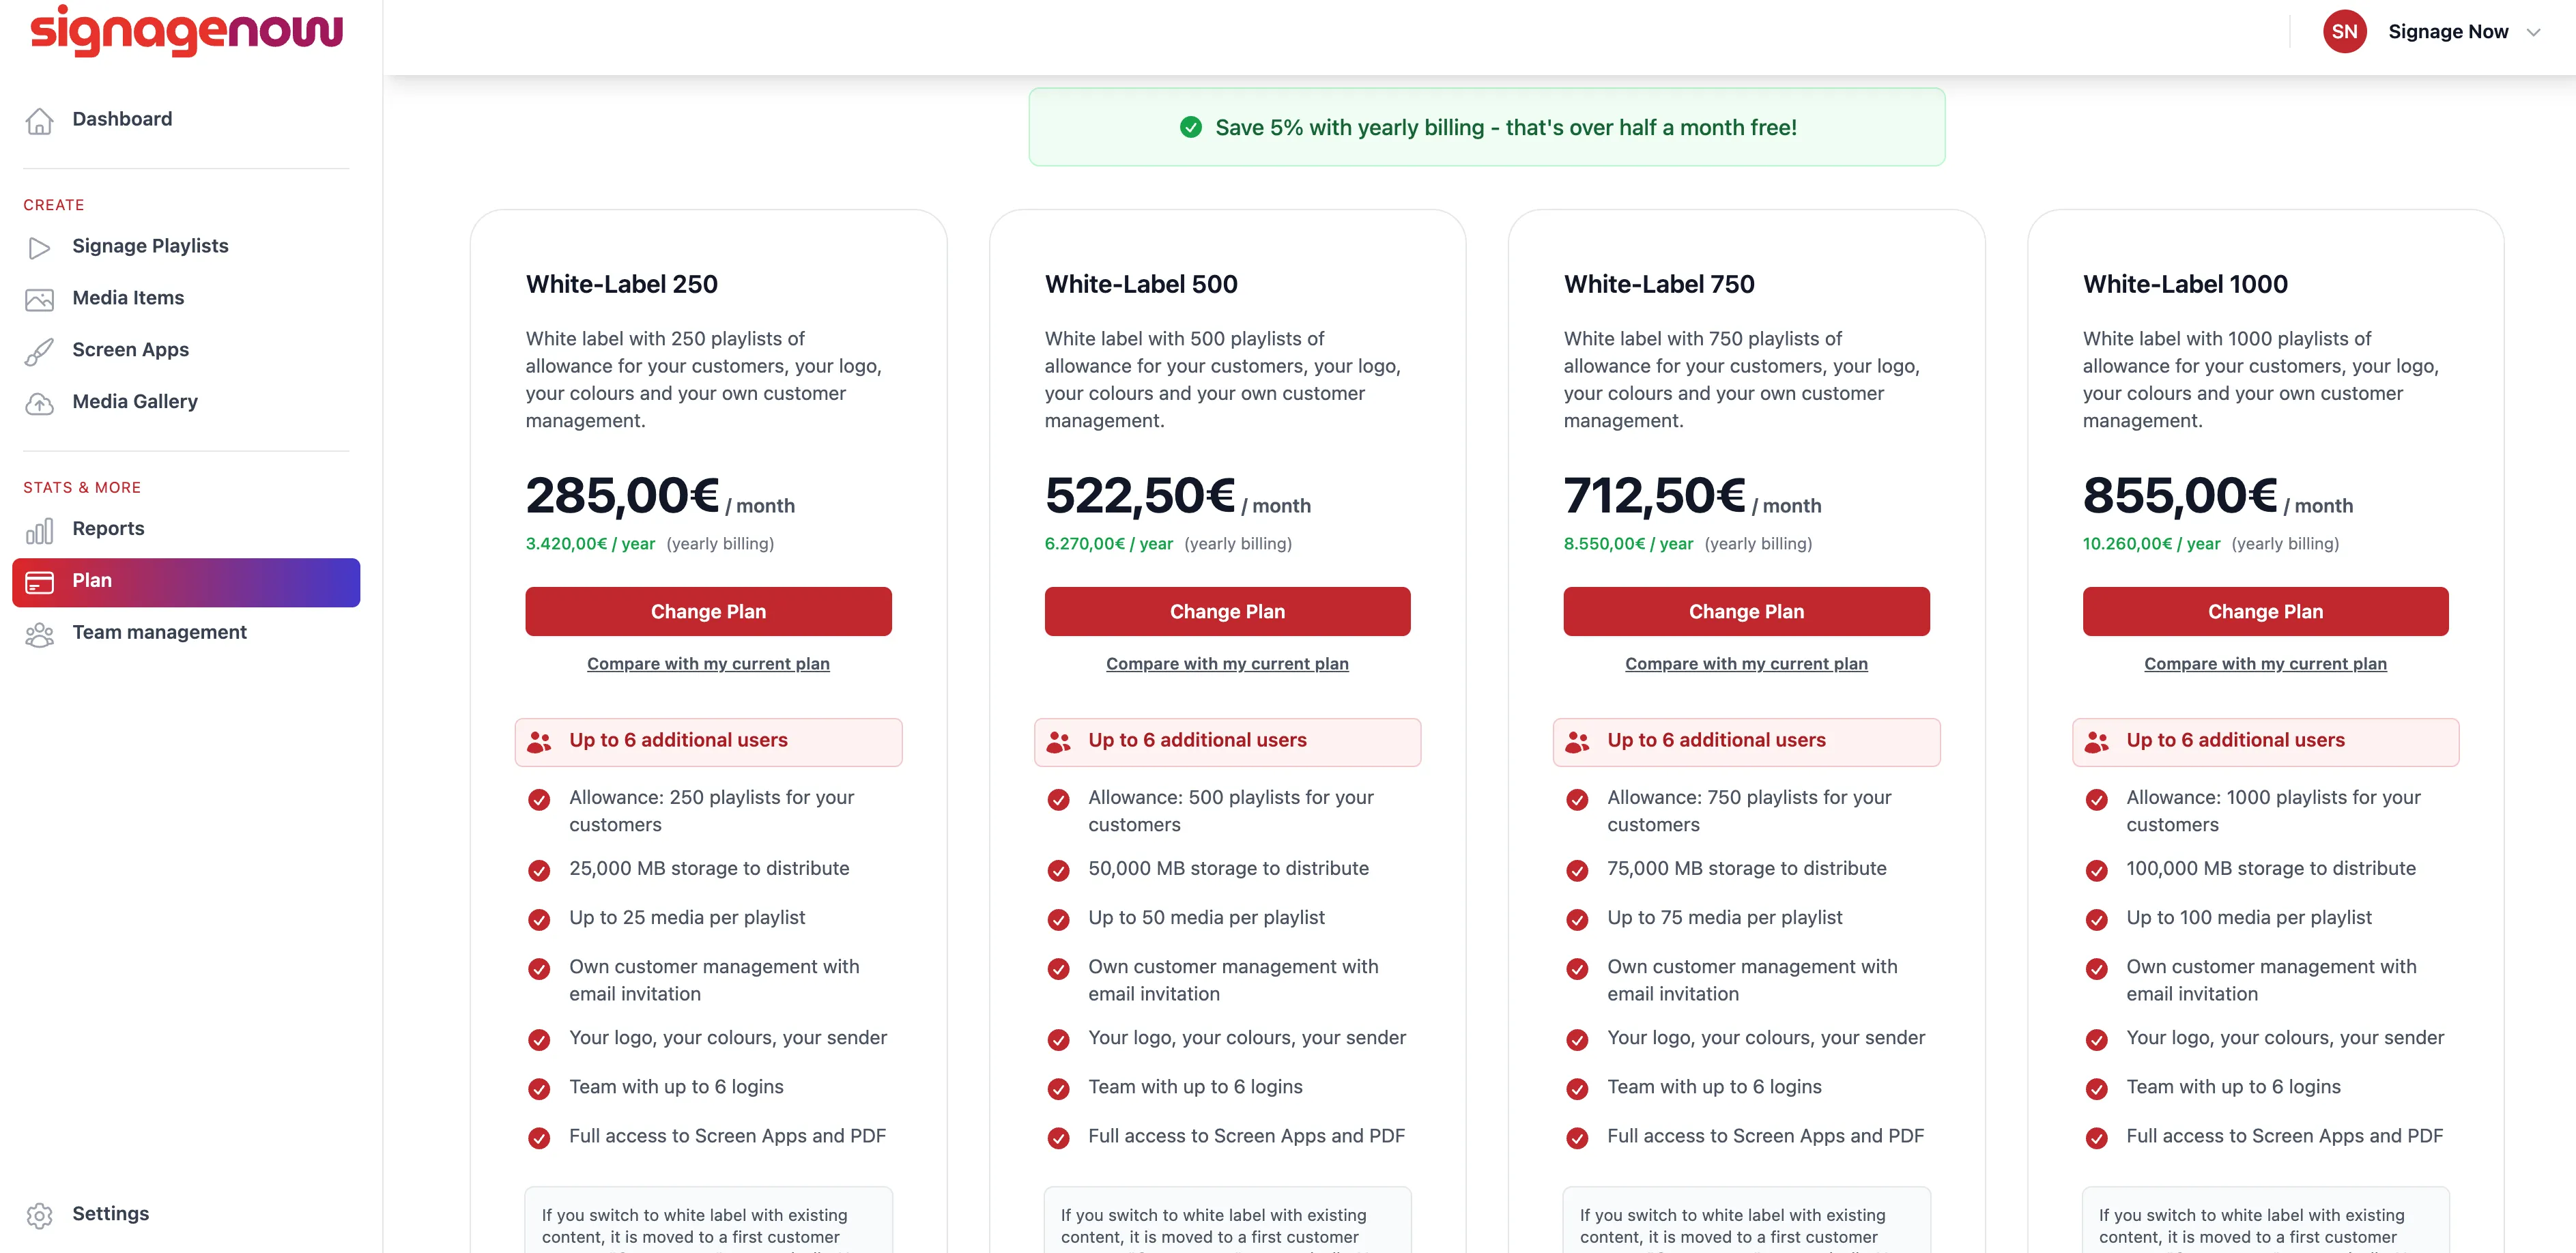
Task: Compare White-Label 500 with my current plan
Action: (x=1227, y=663)
